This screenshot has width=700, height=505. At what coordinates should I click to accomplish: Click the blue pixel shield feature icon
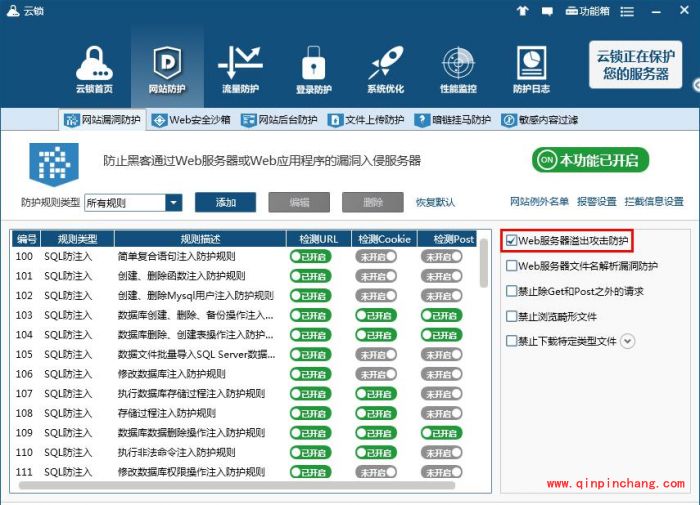tap(54, 164)
